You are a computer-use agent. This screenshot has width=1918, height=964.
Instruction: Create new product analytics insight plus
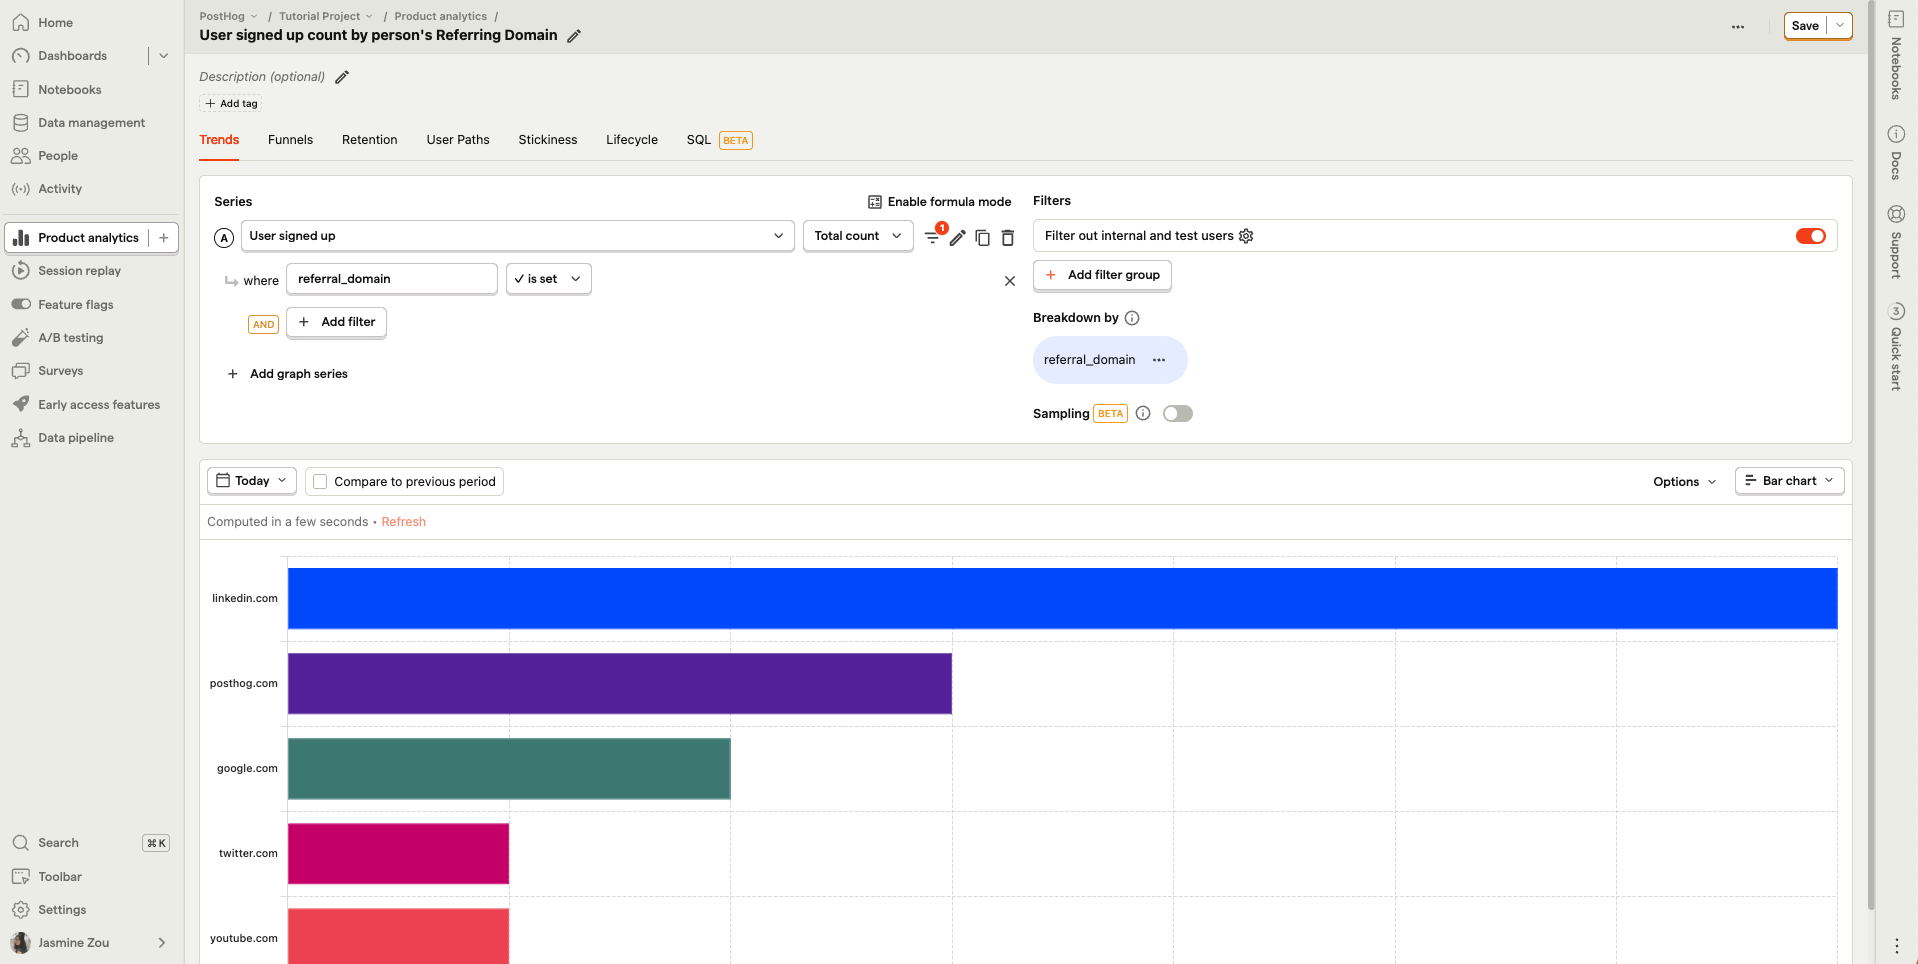(x=164, y=238)
